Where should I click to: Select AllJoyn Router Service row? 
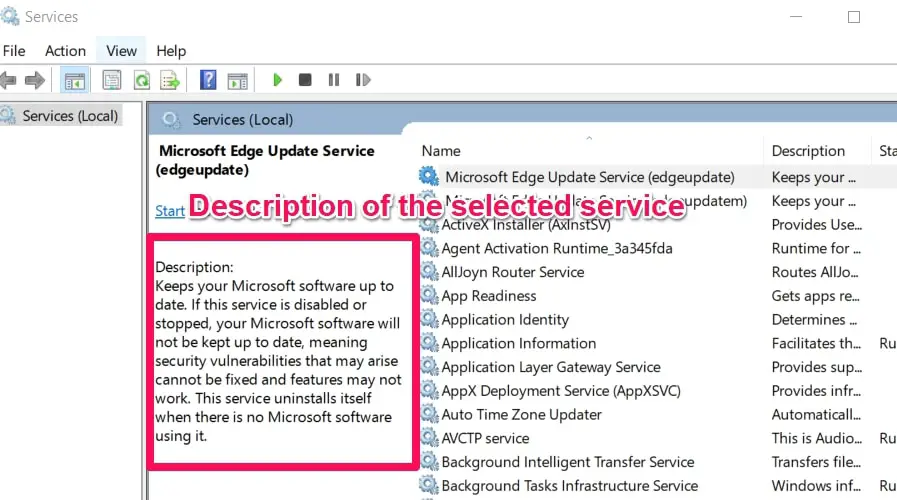513,272
